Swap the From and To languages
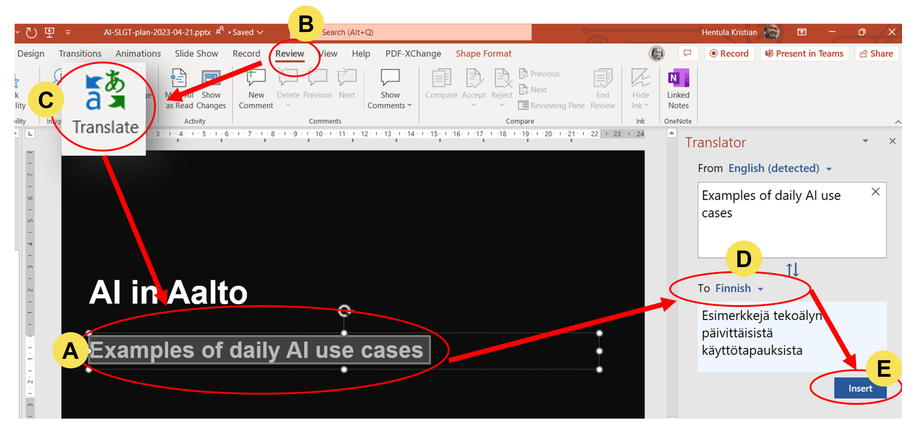Image resolution: width=912 pixels, height=432 pixels. point(793,270)
